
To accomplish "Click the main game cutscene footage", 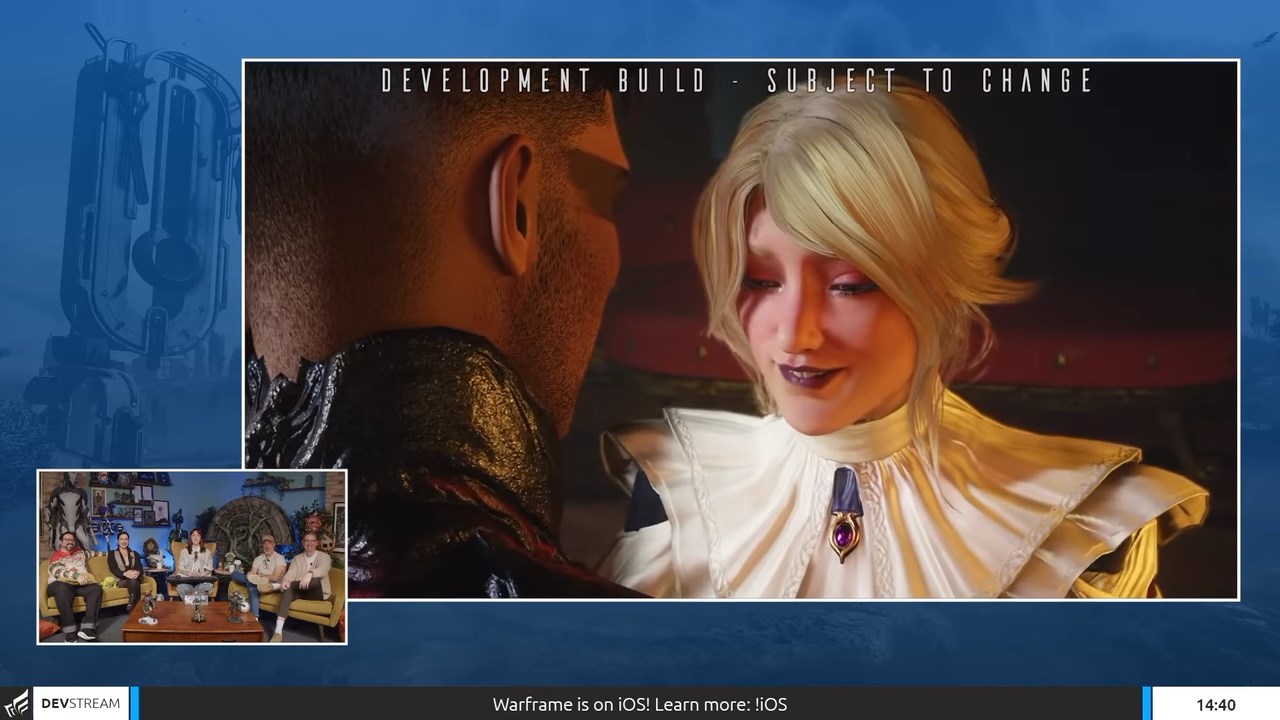I will tap(741, 330).
